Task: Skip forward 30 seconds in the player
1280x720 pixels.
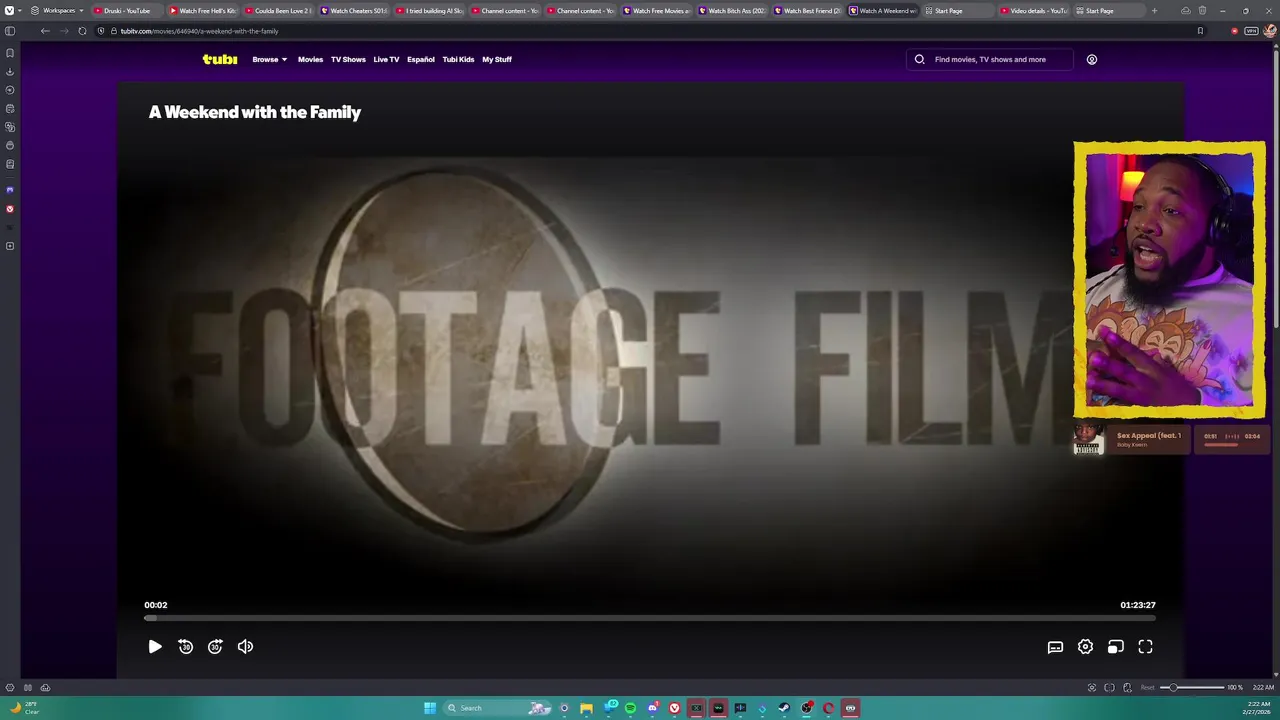Action: [x=215, y=647]
